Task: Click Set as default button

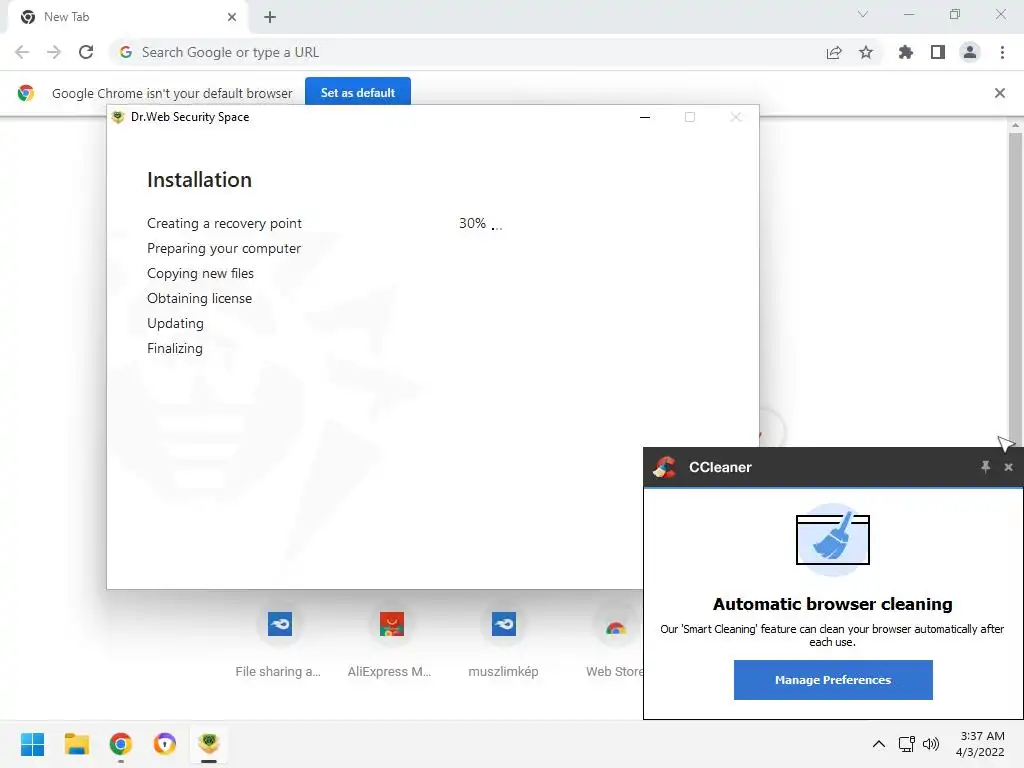Action: [358, 93]
